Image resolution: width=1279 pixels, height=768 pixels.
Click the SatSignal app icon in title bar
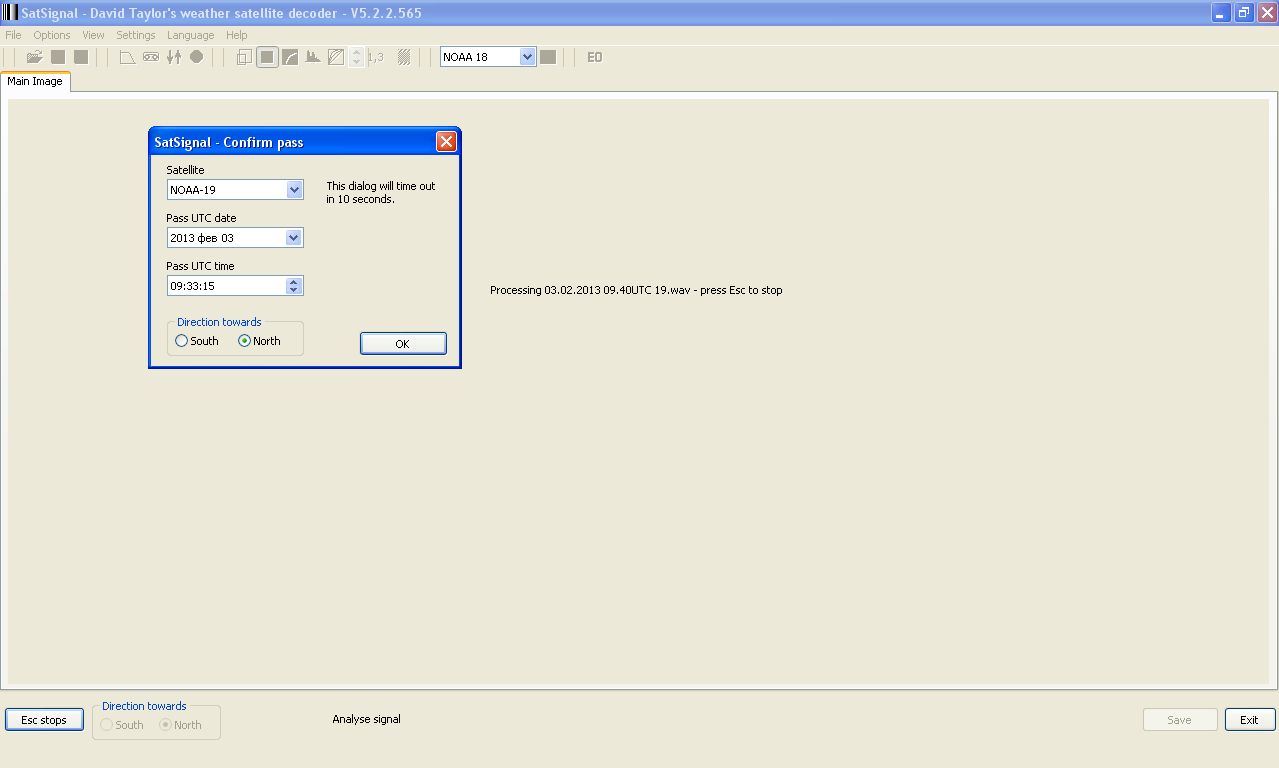click(x=10, y=13)
